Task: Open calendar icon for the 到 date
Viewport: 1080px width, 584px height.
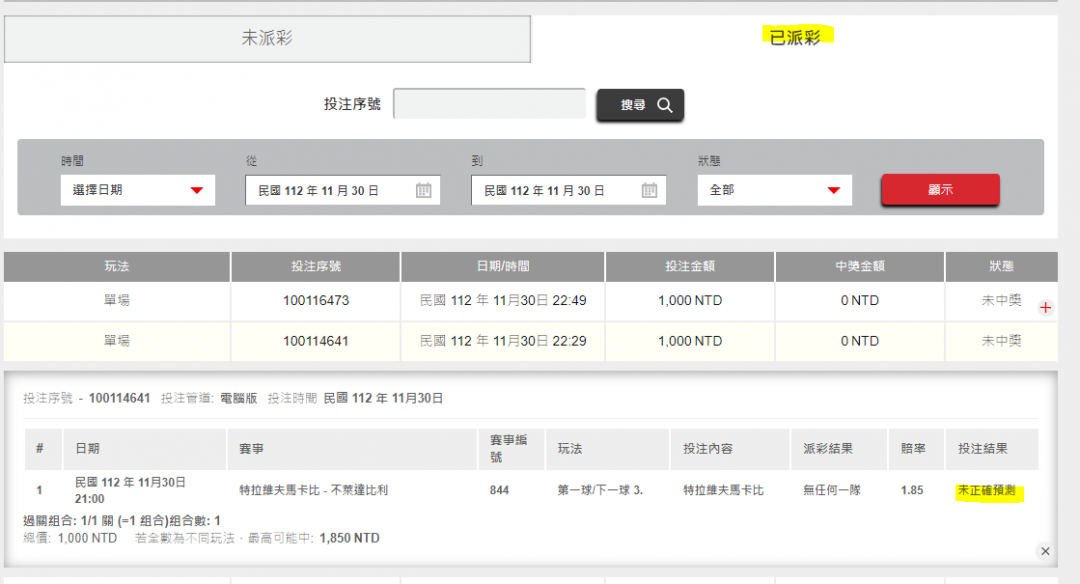Action: (x=650, y=191)
